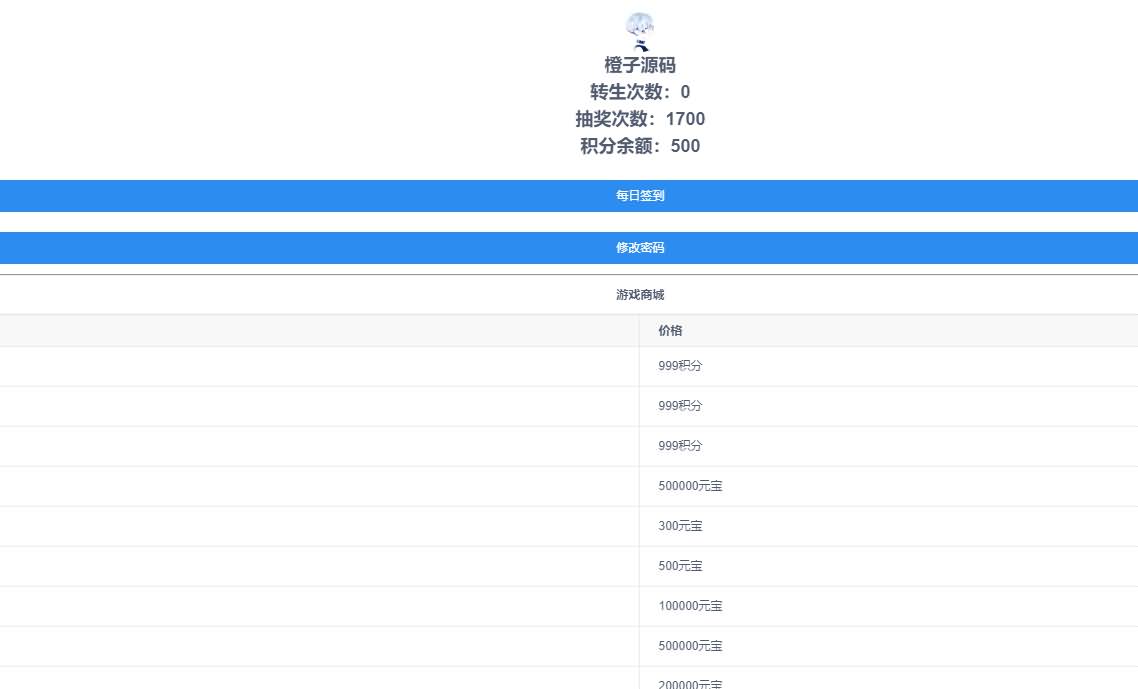
Task: Click the empty header cell left of 价格
Action: [x=319, y=331]
